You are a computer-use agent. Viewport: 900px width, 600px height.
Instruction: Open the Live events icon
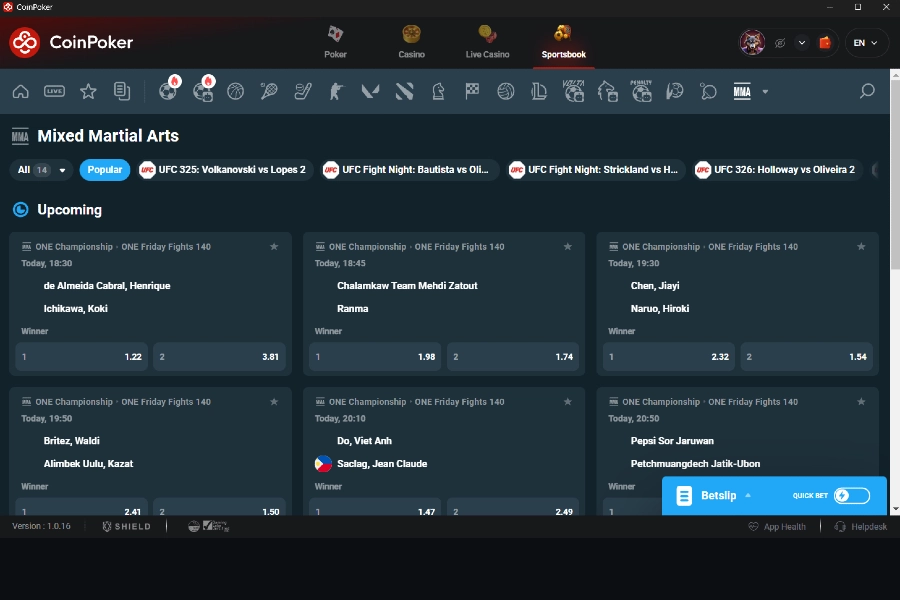click(x=54, y=92)
